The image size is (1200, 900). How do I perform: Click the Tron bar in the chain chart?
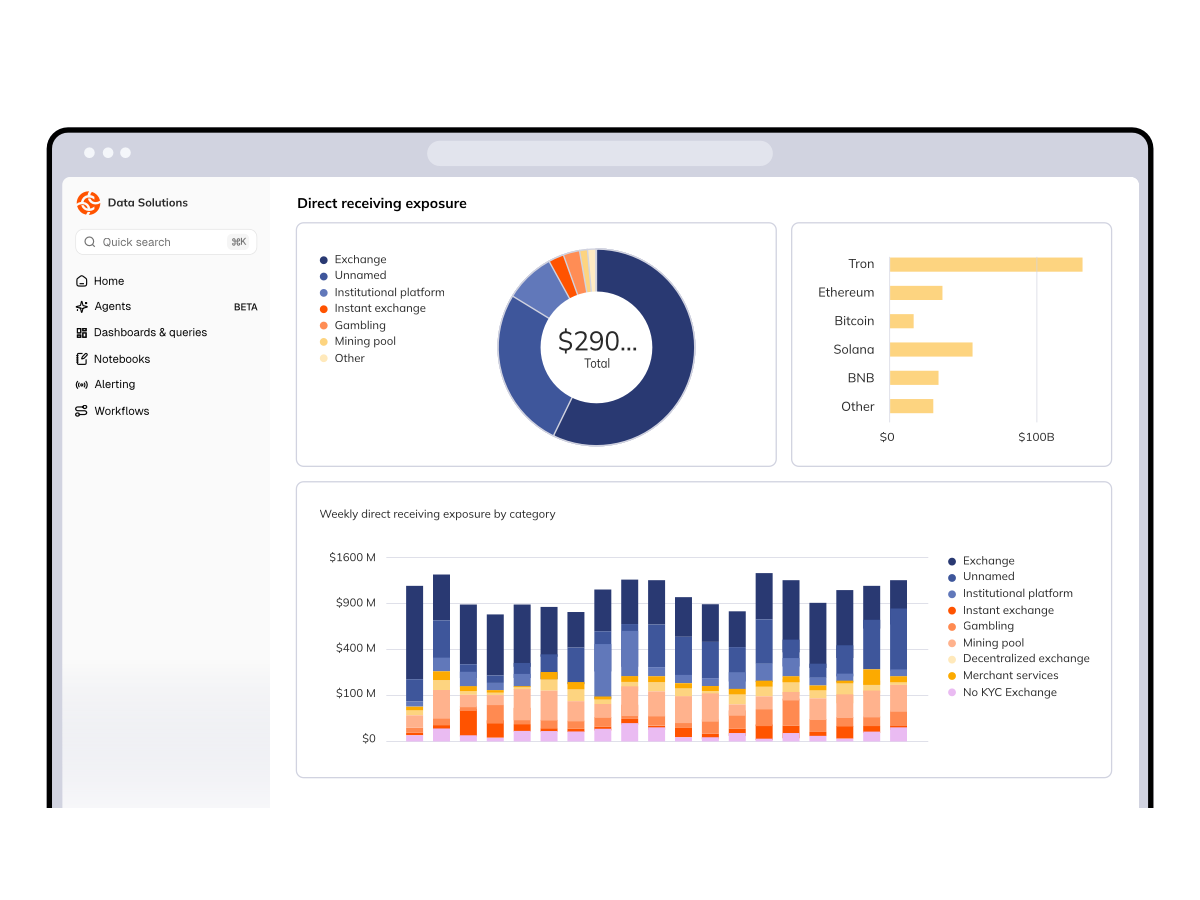click(x=986, y=264)
